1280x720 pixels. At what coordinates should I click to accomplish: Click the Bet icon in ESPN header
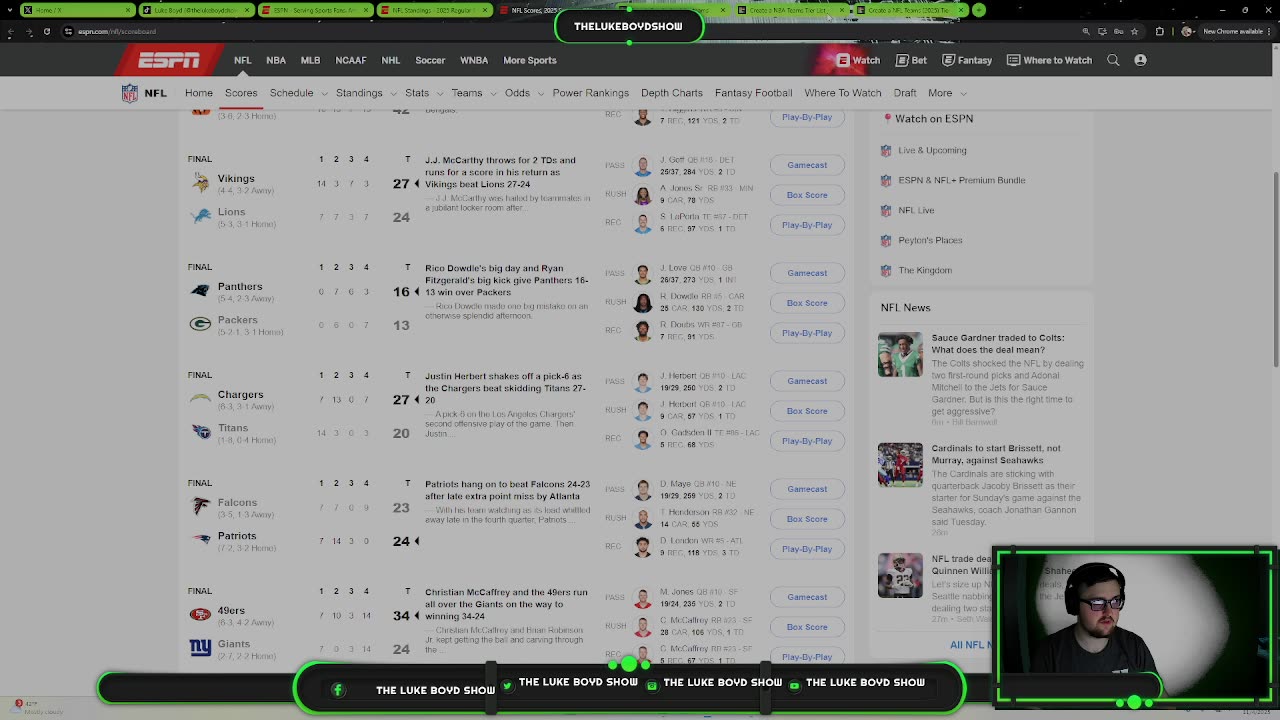pyautogui.click(x=902, y=60)
